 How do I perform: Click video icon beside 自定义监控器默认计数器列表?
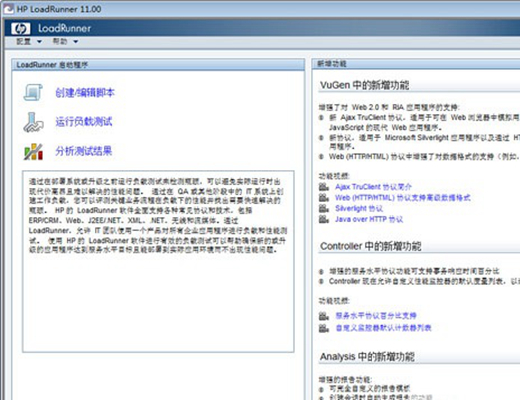pyautogui.click(x=324, y=328)
